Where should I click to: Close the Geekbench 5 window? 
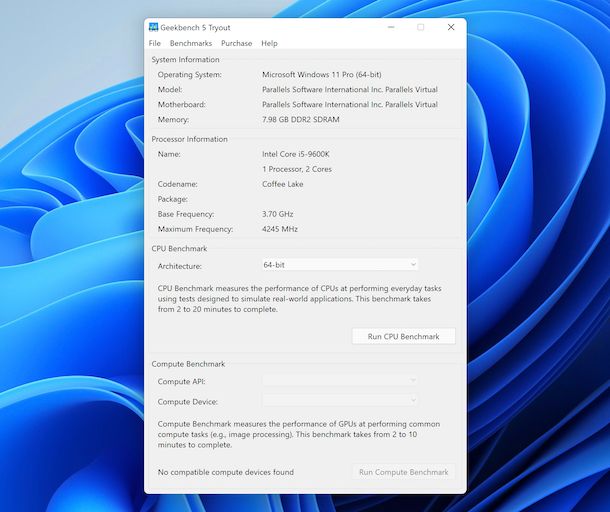(x=451, y=27)
